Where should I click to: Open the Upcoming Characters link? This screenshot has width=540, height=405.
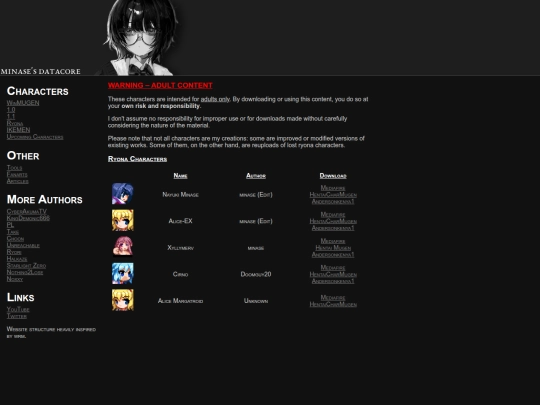[35, 137]
